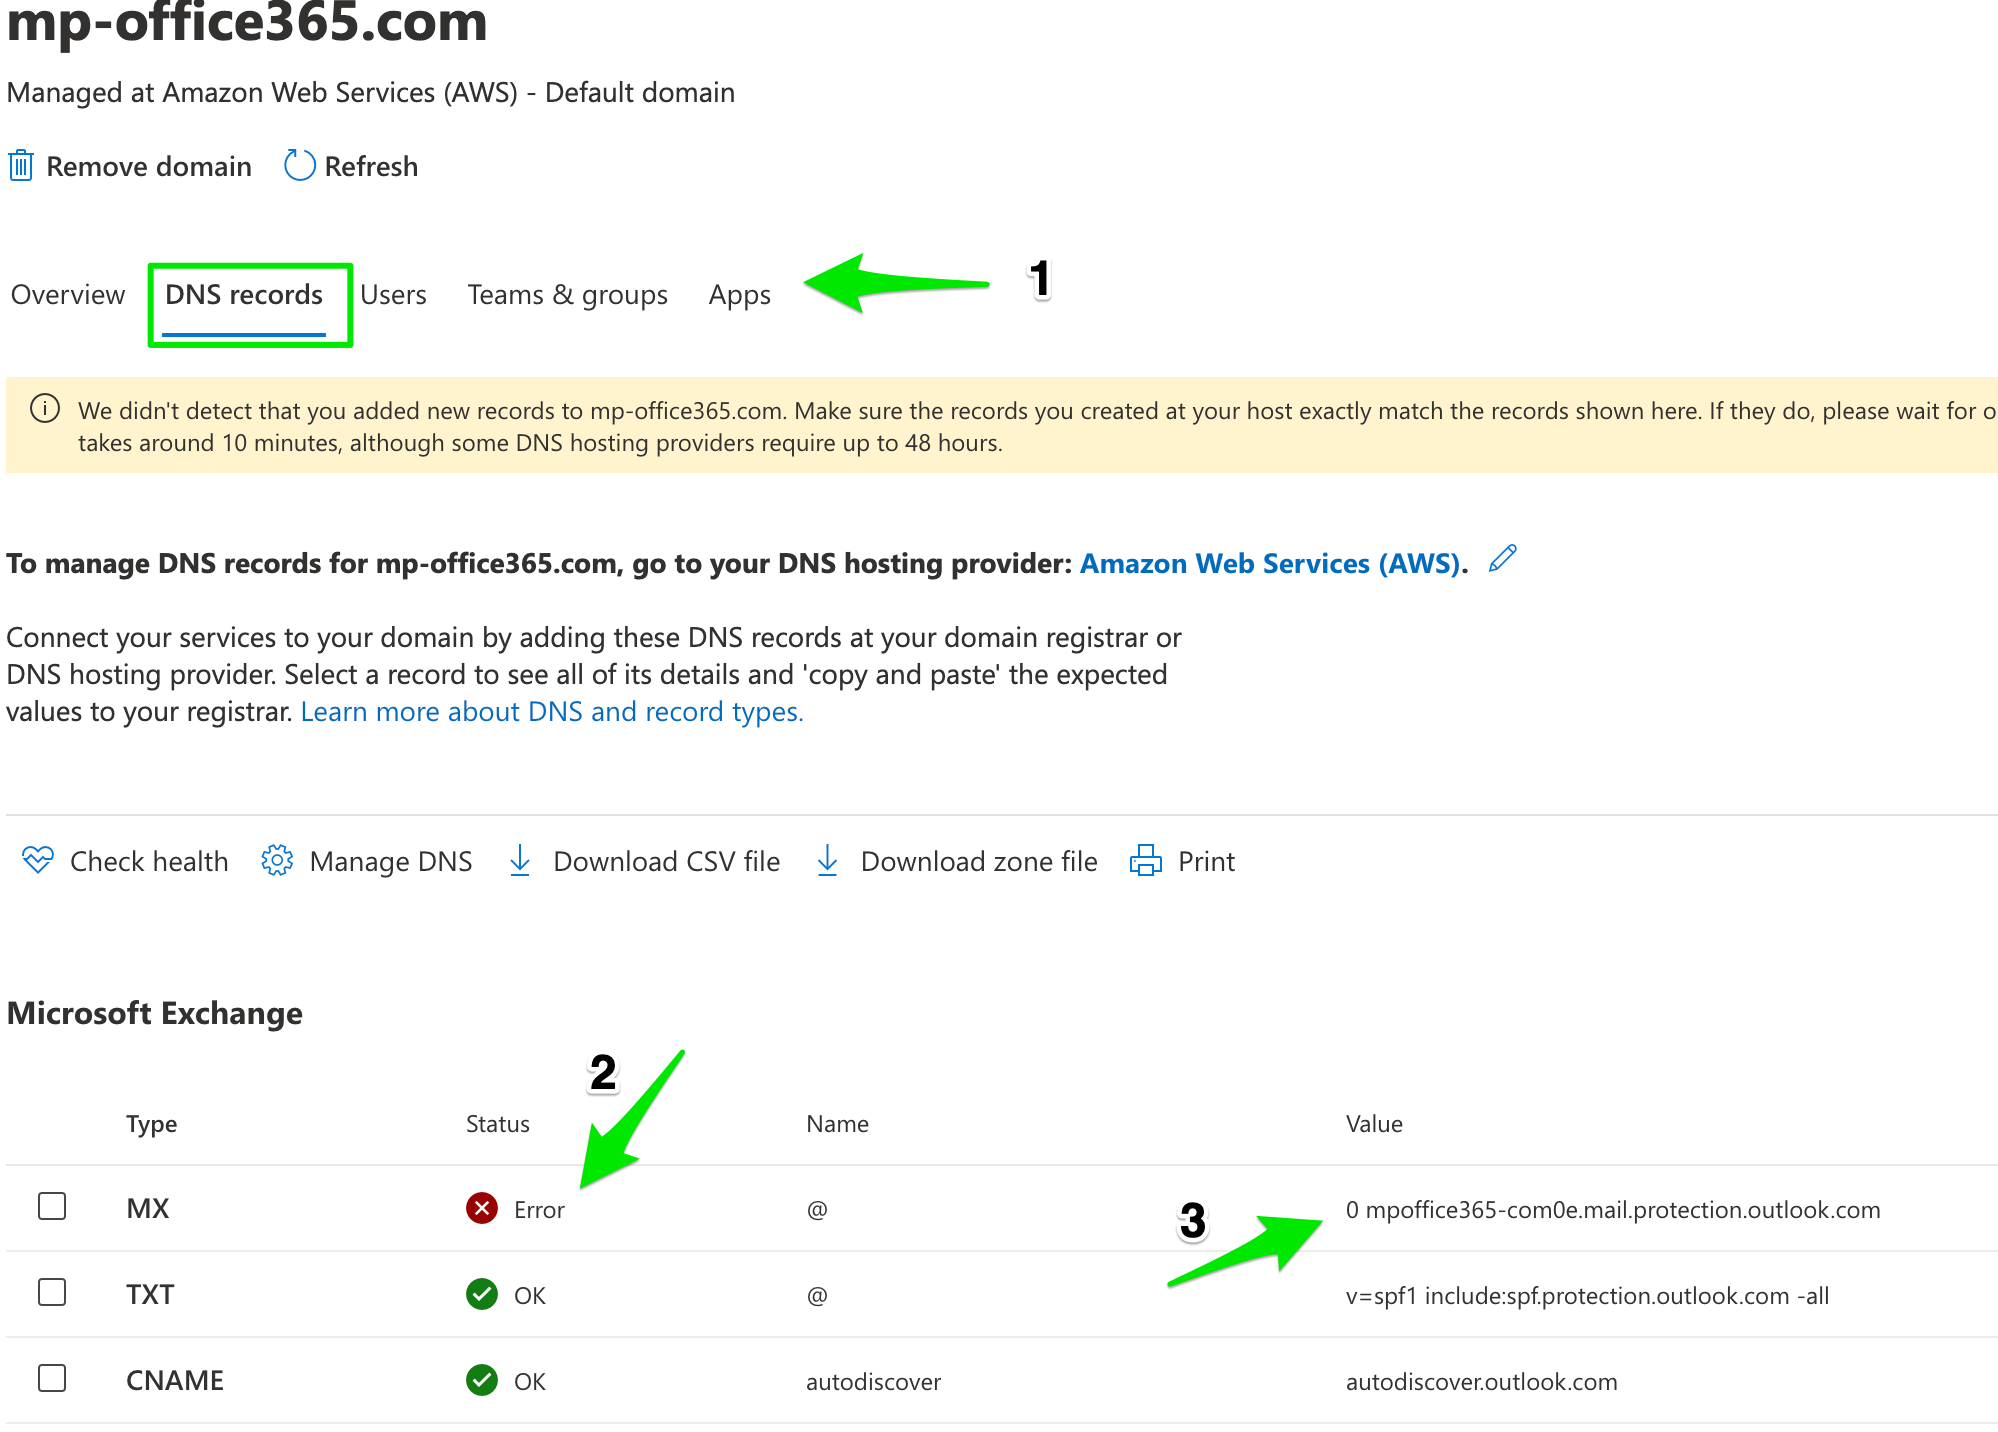Open the Amazon Web Services (AWS) link
1998x1432 pixels.
coord(1270,563)
